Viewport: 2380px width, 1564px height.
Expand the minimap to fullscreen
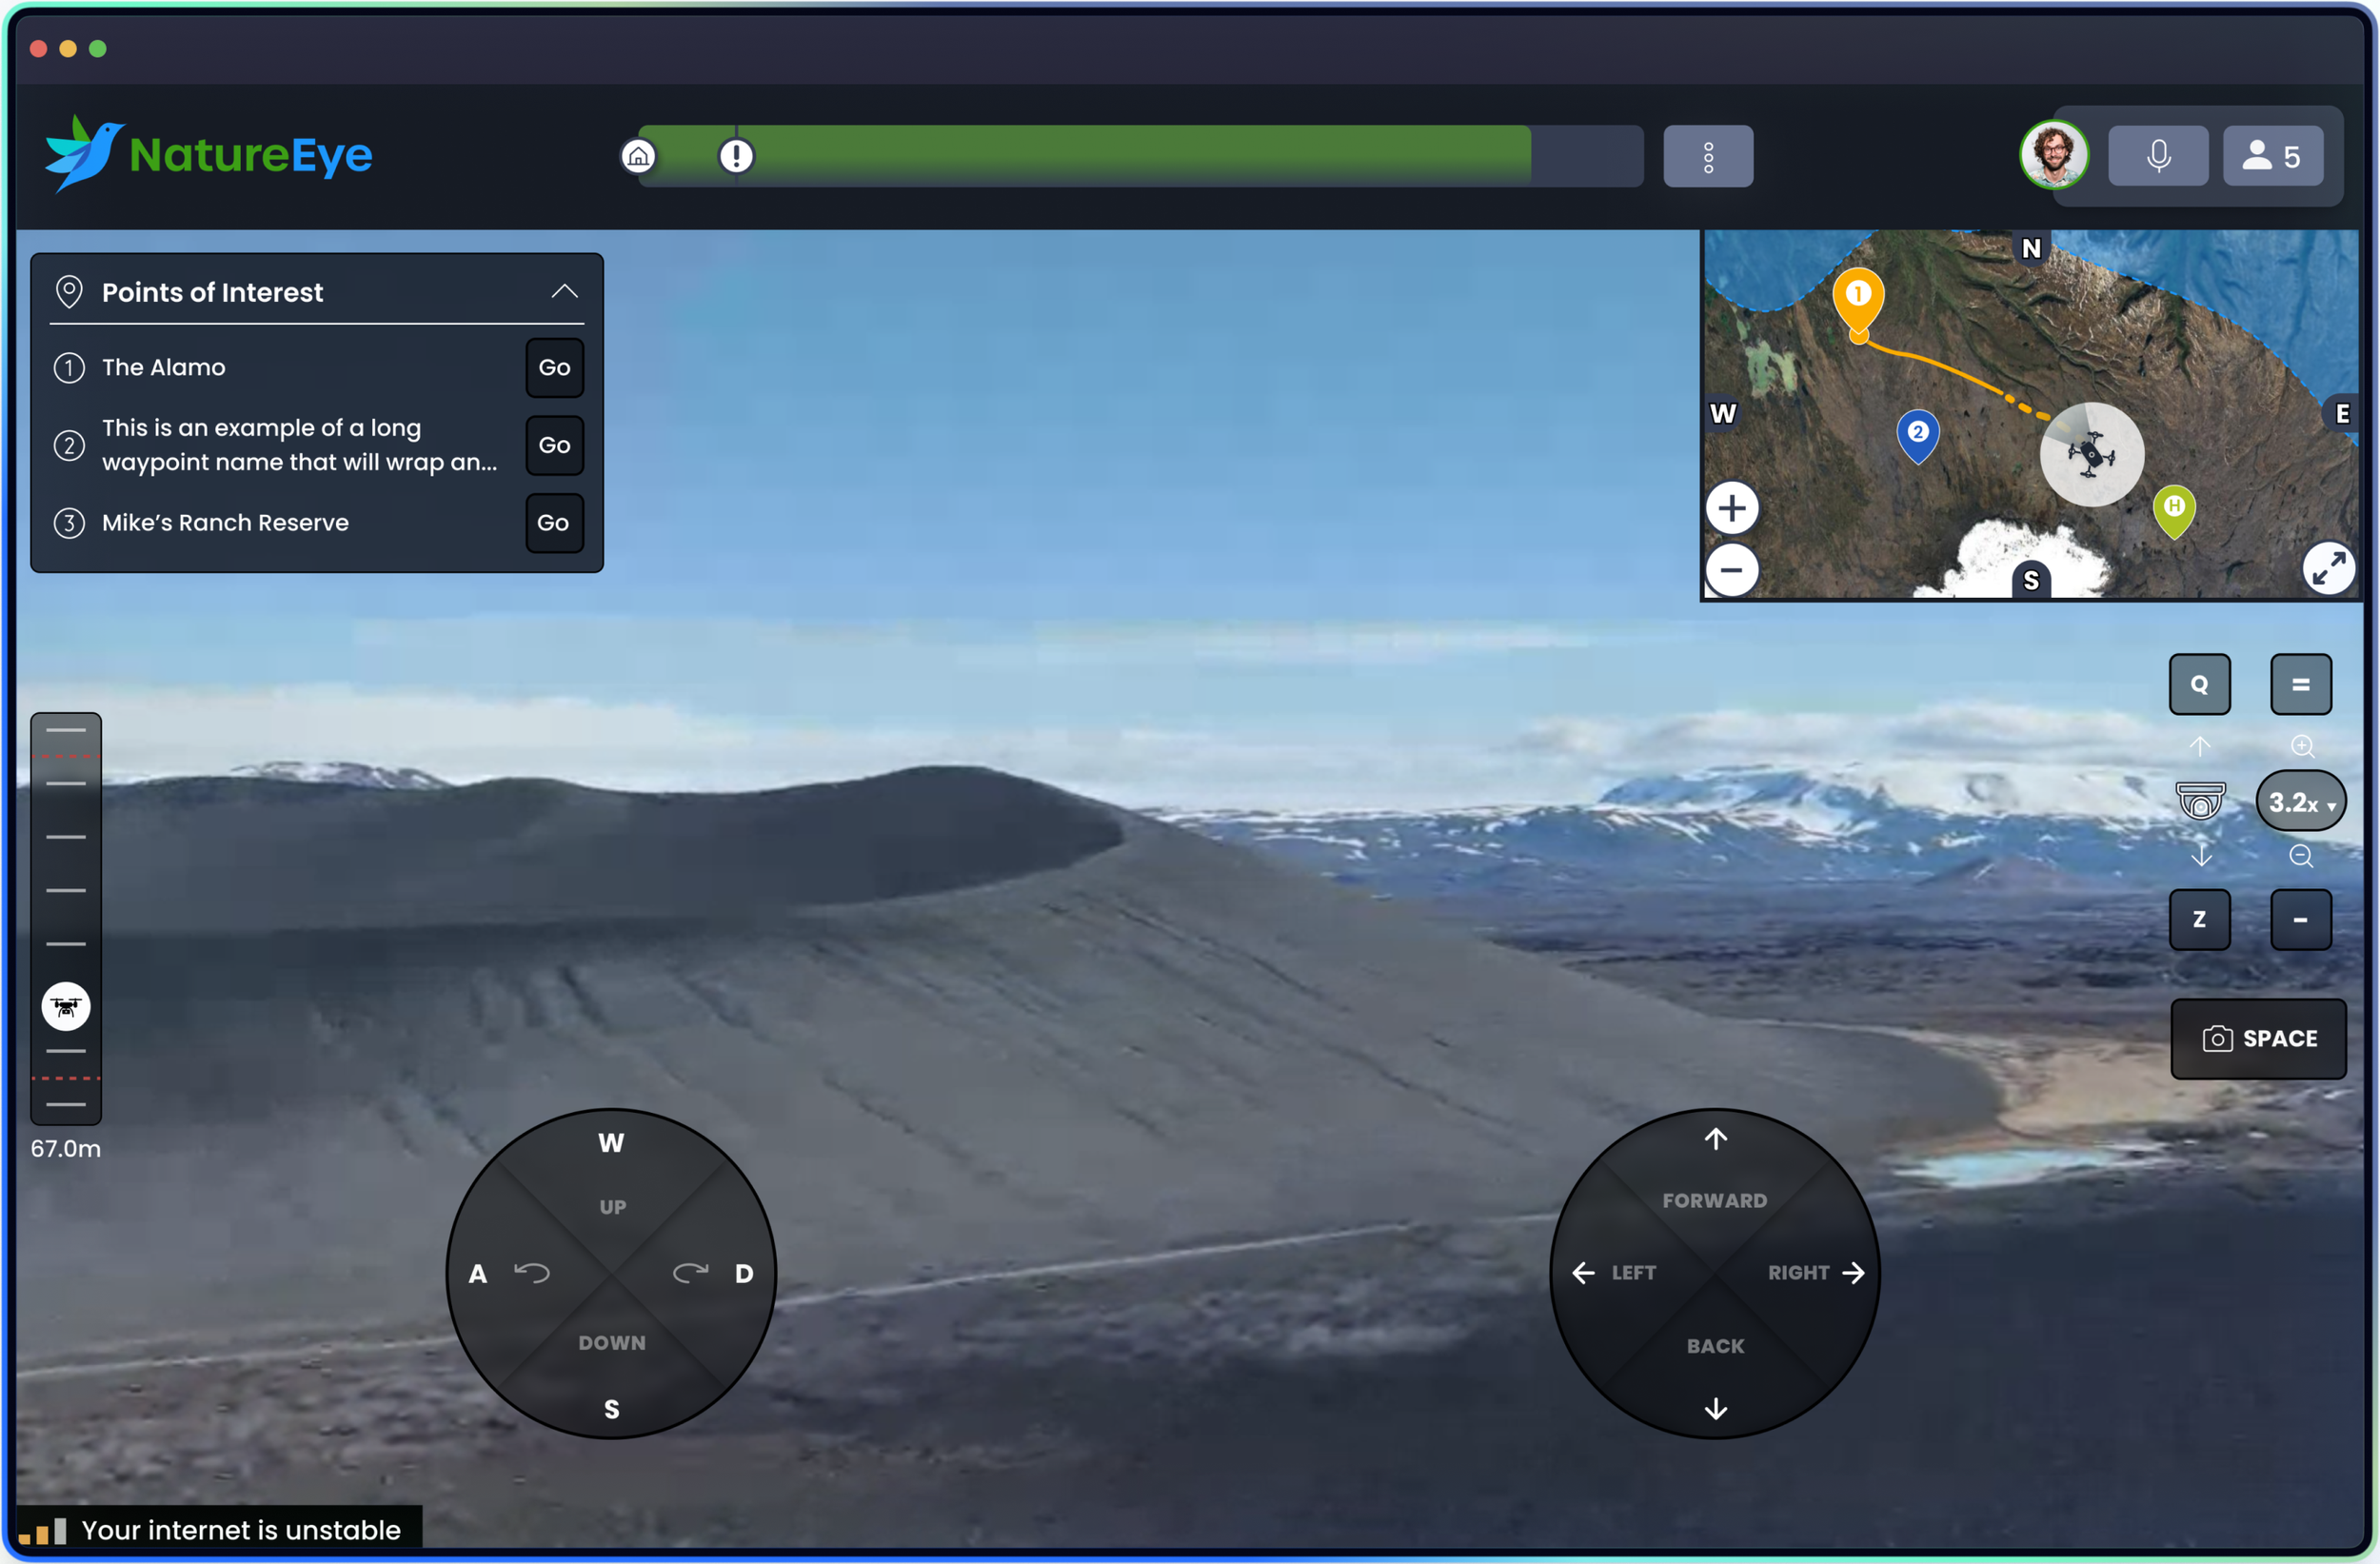tap(2327, 568)
